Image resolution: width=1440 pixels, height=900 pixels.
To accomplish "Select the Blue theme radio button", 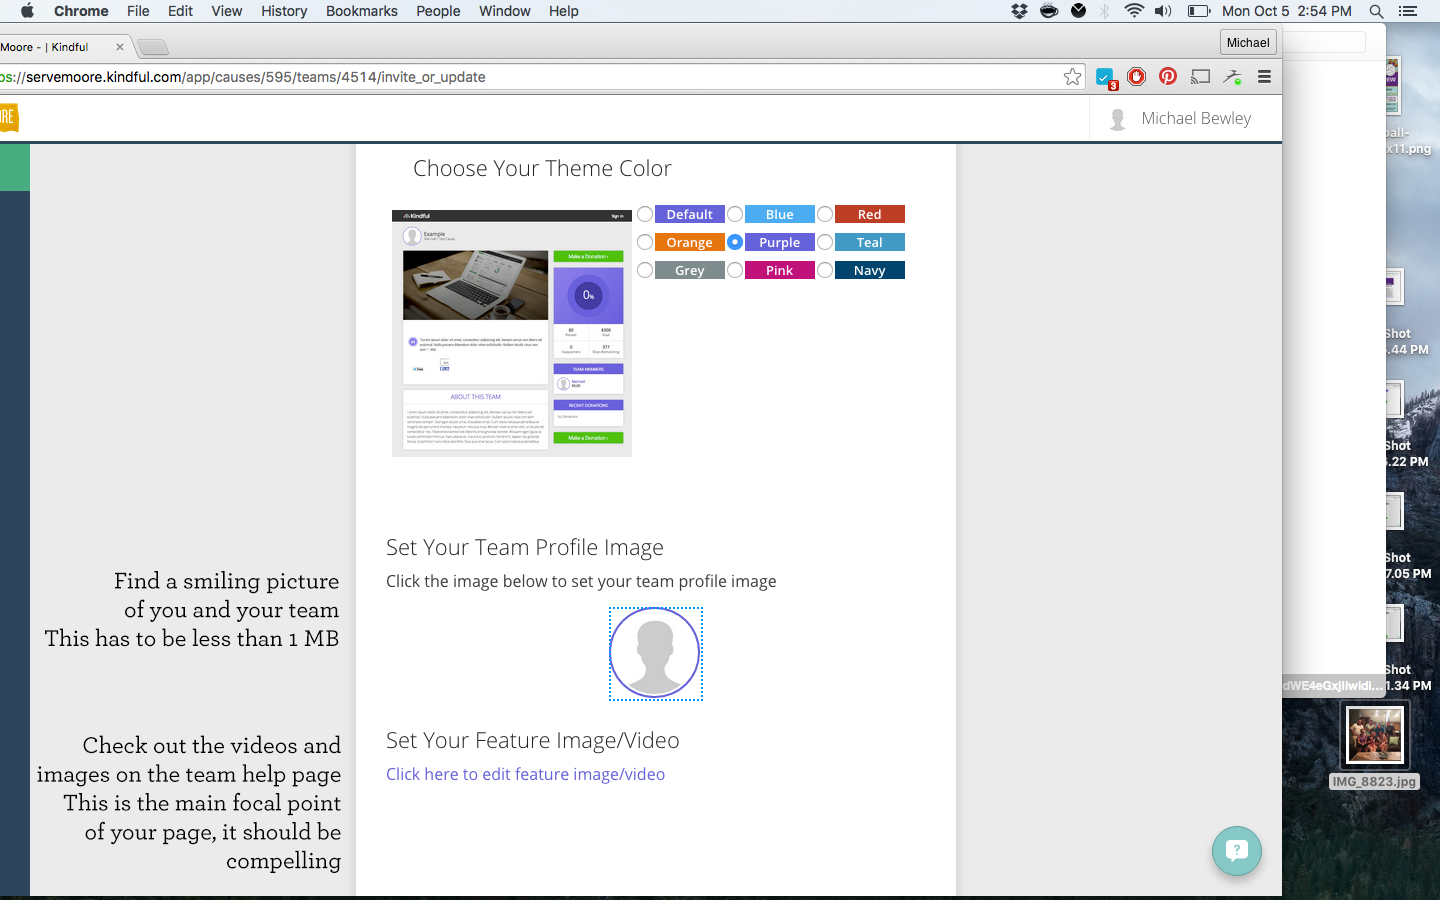I will [x=735, y=214].
